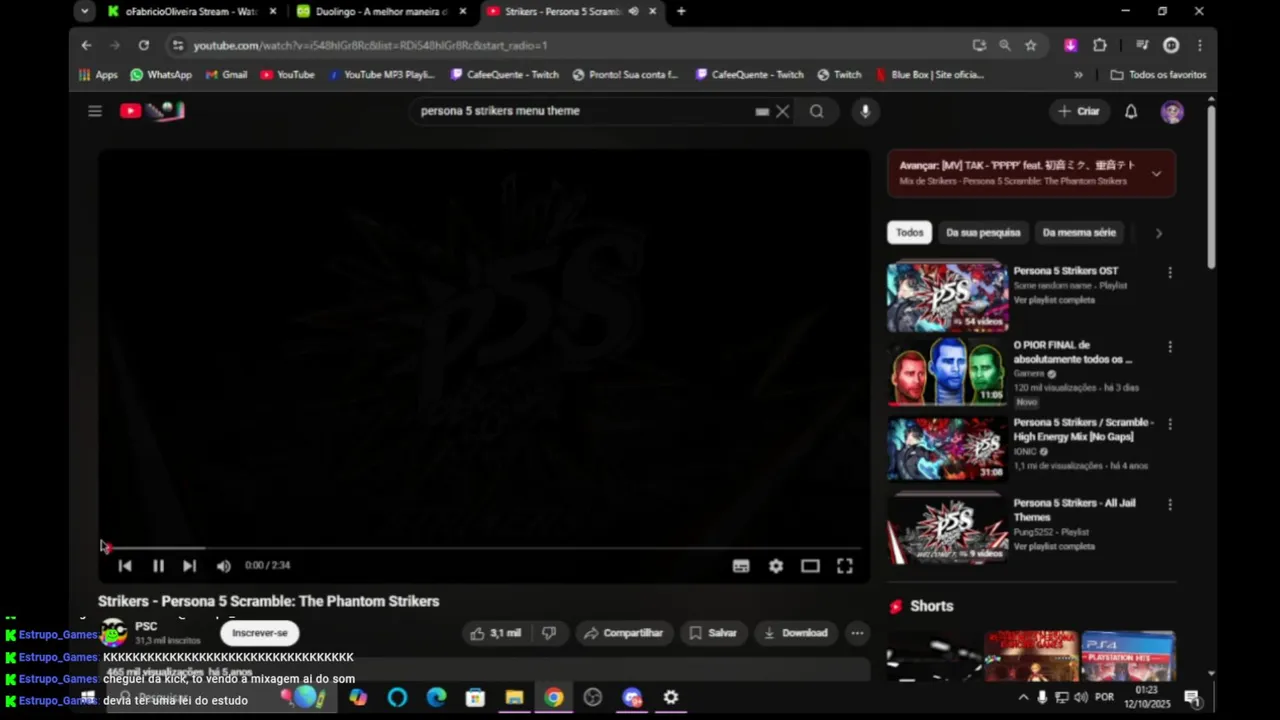
Task: Enter fullscreen in the video player
Action: (x=845, y=566)
